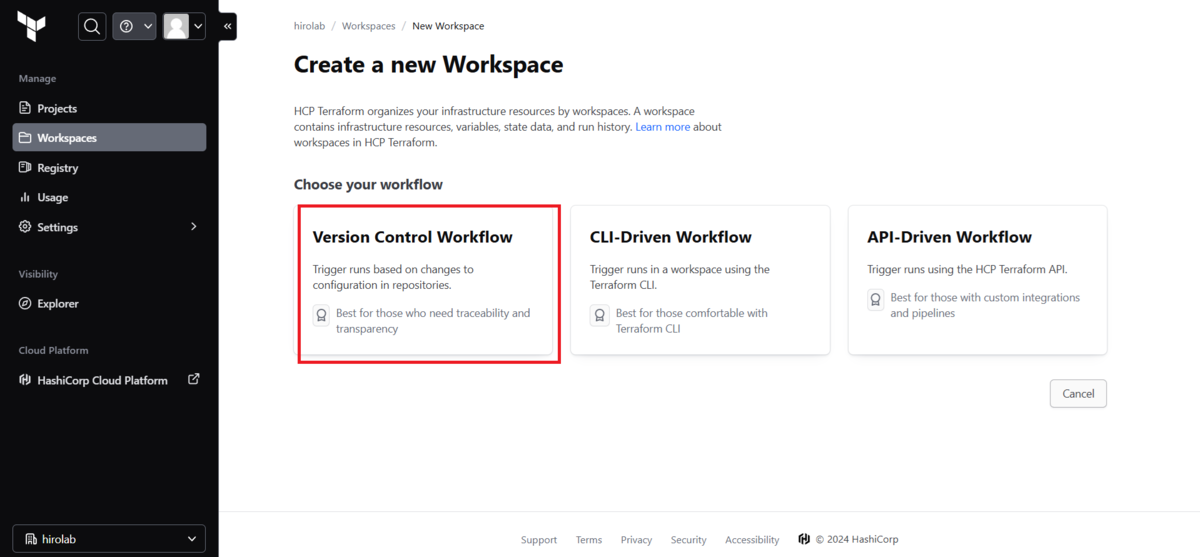Open the Privacy footer link
The image size is (1200, 557).
(636, 540)
